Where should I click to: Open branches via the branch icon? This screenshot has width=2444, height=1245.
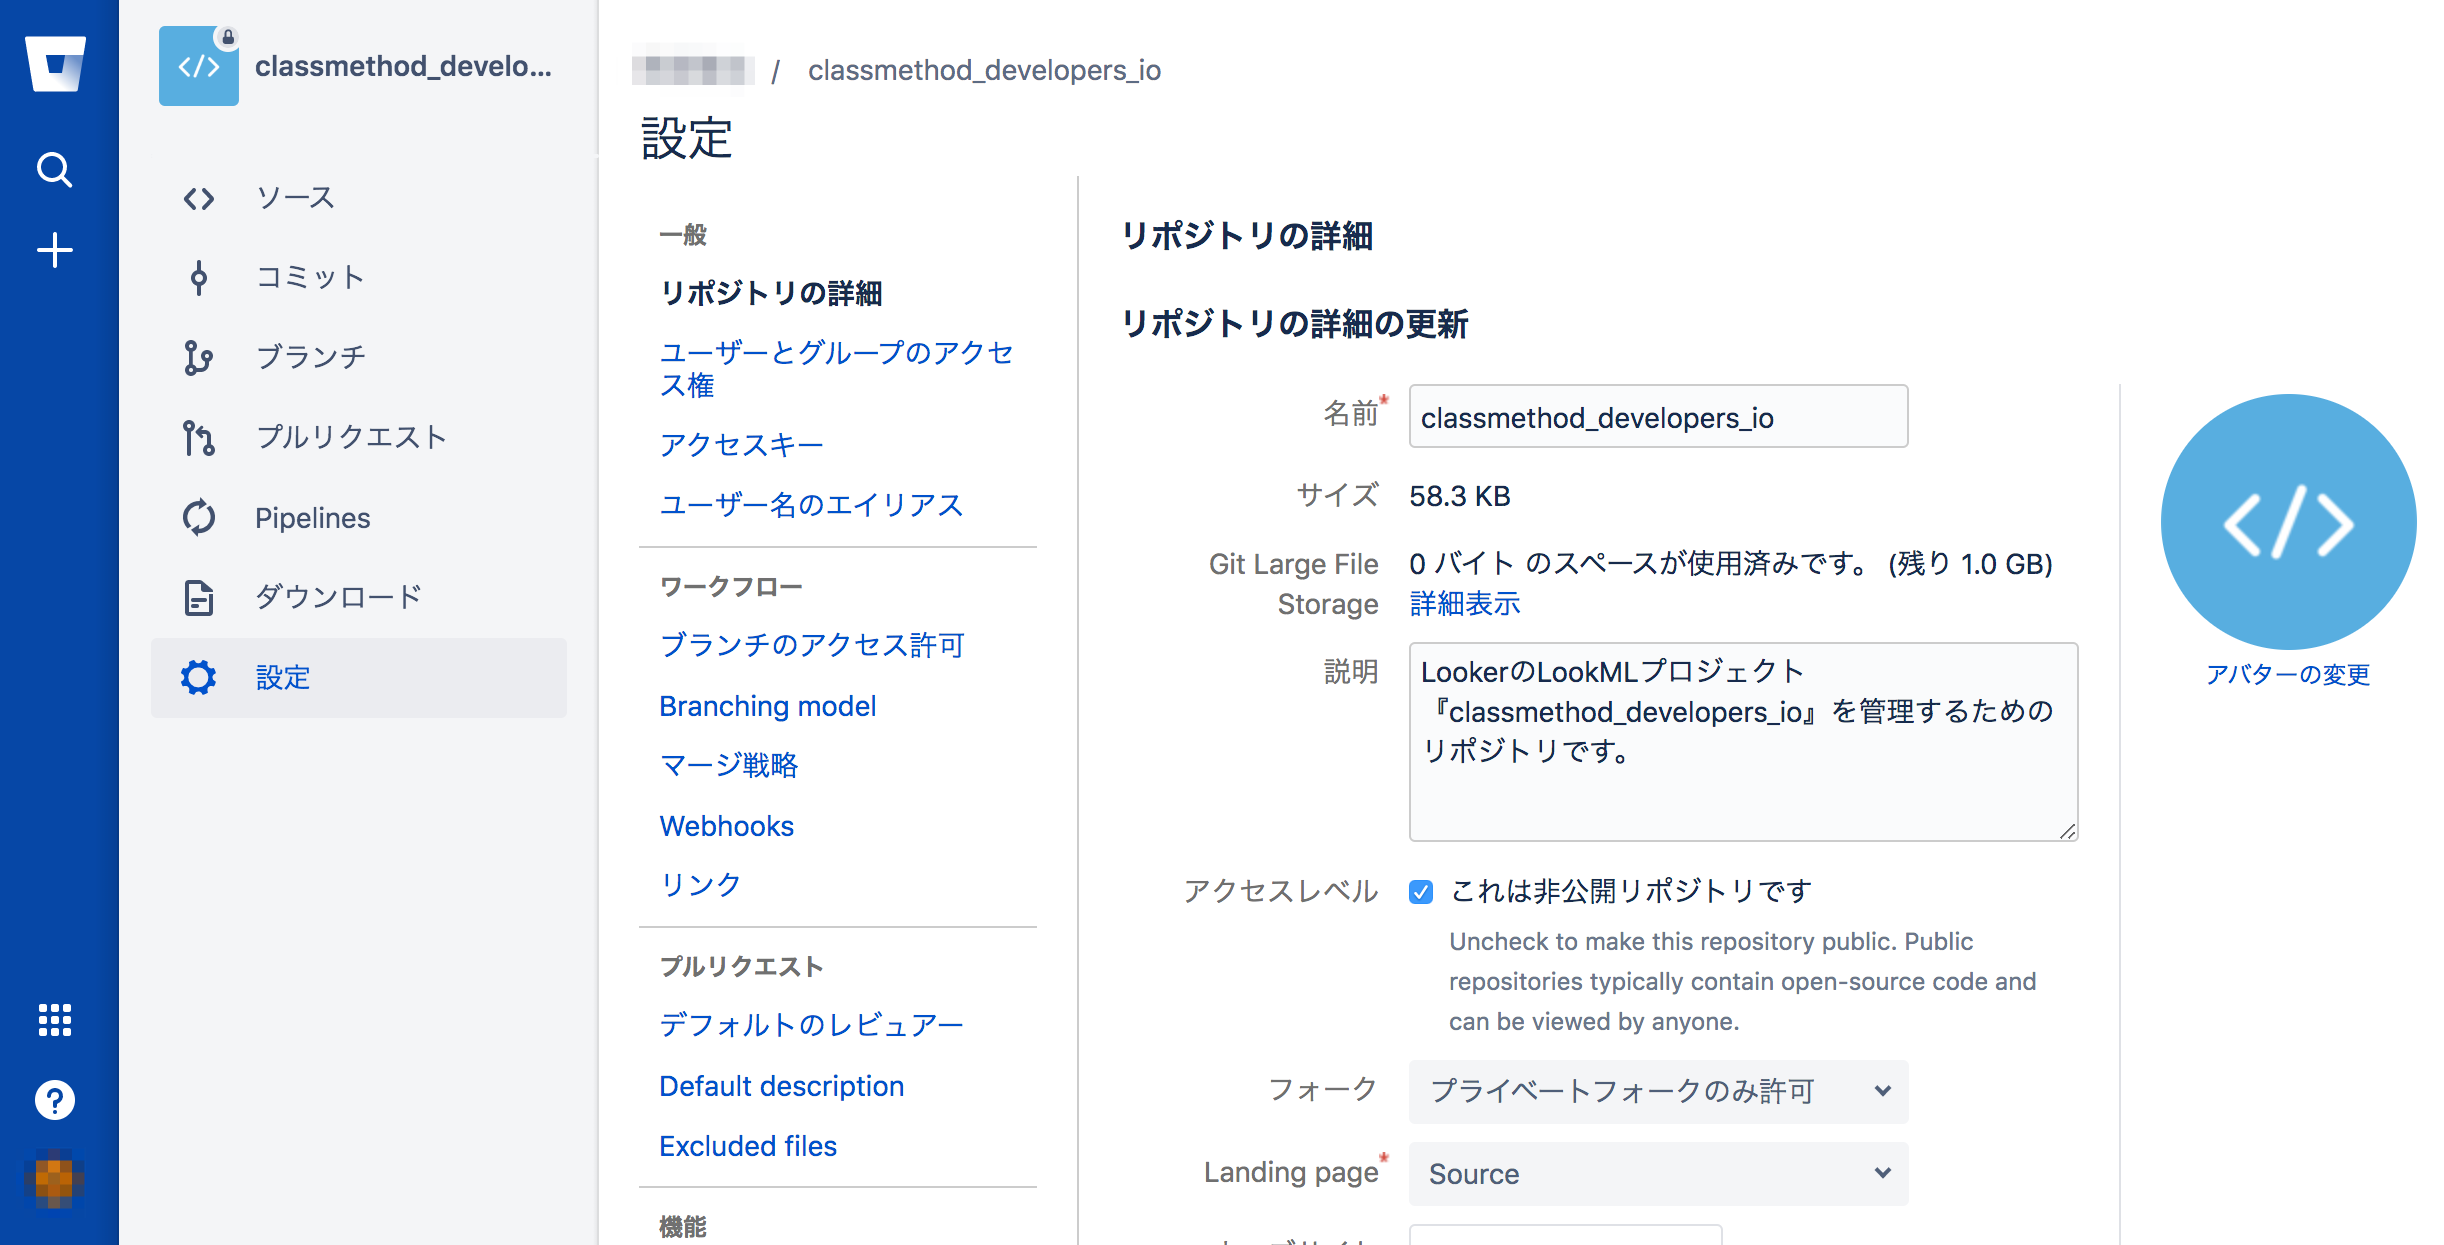[x=199, y=356]
